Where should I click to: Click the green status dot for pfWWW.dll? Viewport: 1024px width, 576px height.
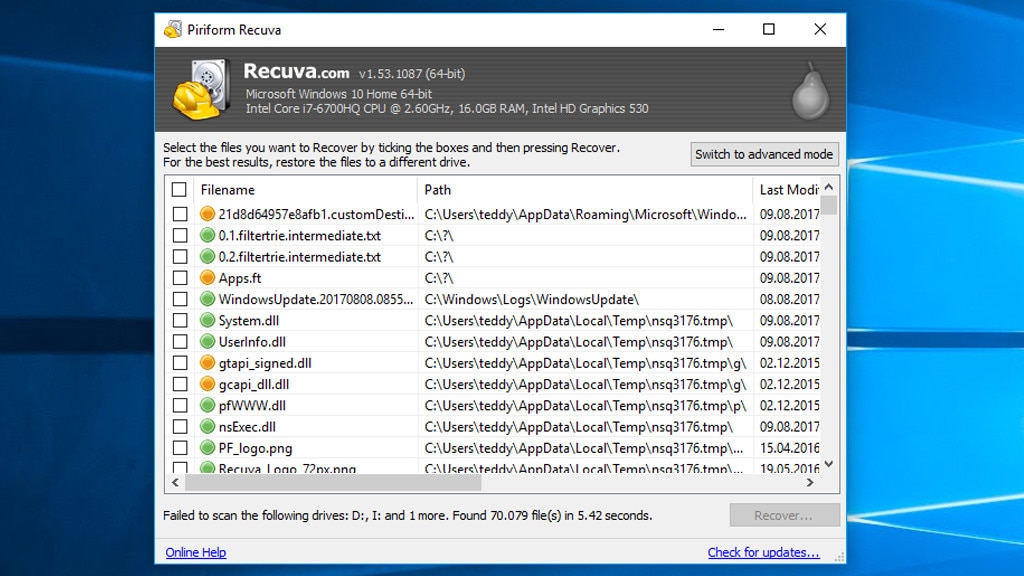207,405
